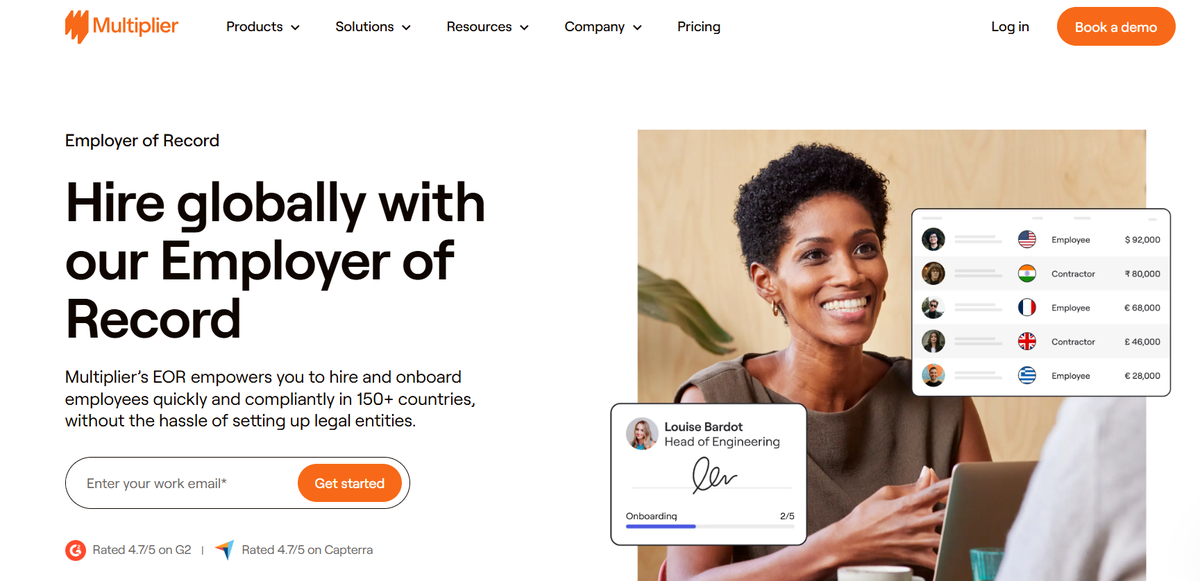This screenshot has height=581, width=1200.
Task: Click the G2 rating badge icon
Action: [75, 550]
